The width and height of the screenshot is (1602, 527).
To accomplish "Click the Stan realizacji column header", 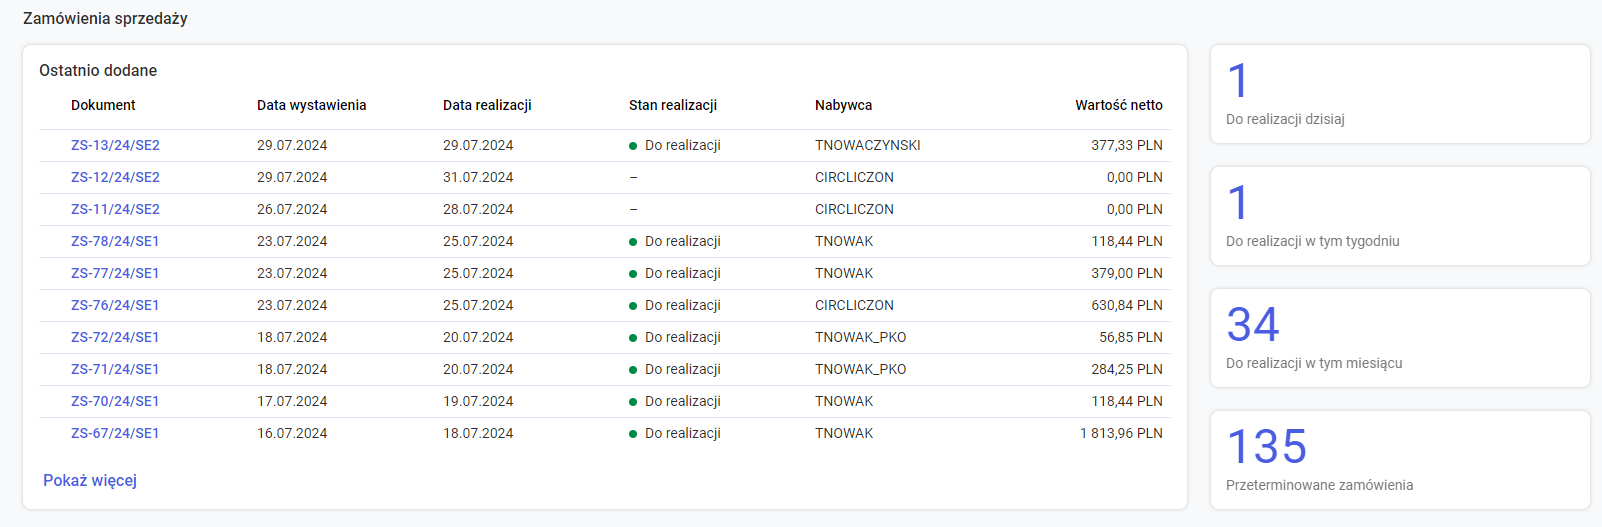I will 673,105.
